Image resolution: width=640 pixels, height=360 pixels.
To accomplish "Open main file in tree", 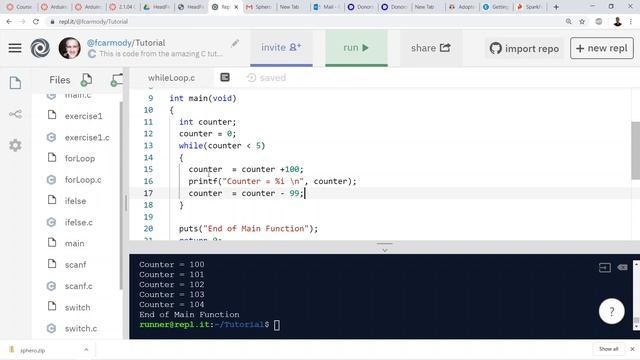I will pos(74,243).
